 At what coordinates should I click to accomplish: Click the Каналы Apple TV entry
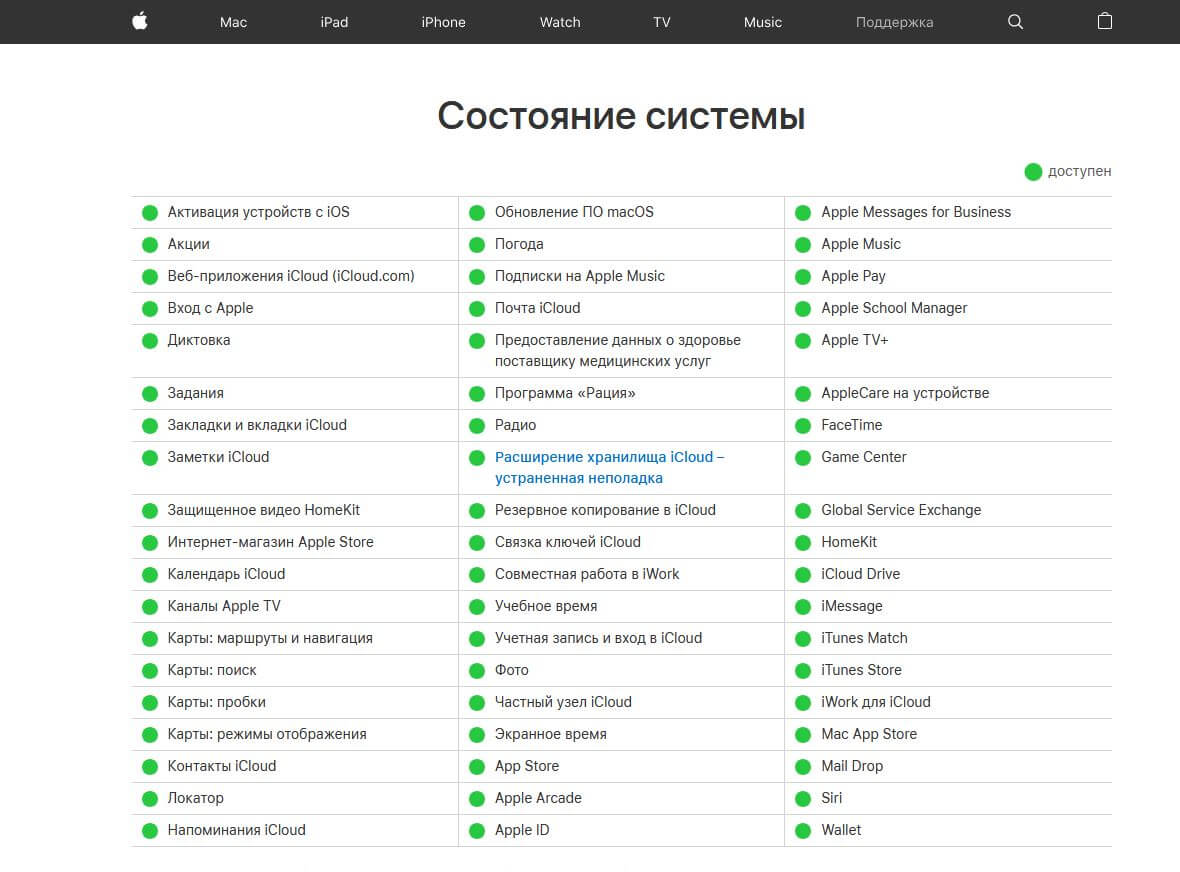[224, 606]
